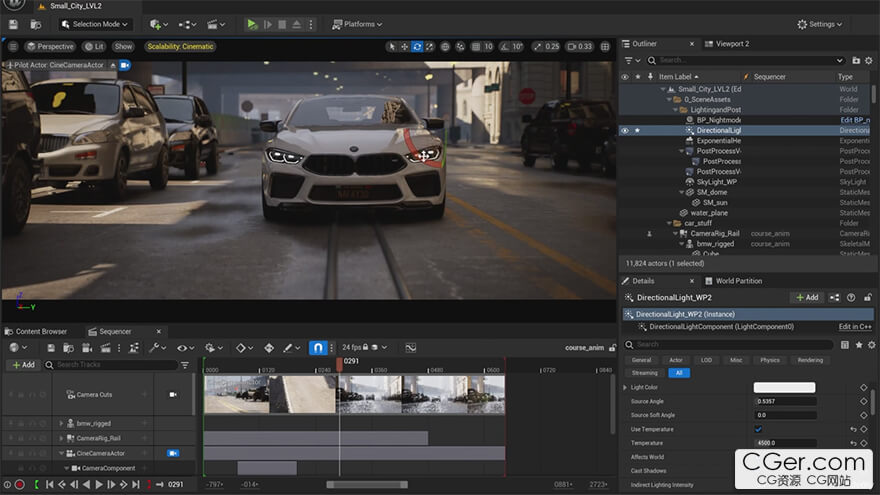Screen dimensions: 880x495
Task: Open the Outliner settings gear
Action: pyautogui.click(x=869, y=60)
